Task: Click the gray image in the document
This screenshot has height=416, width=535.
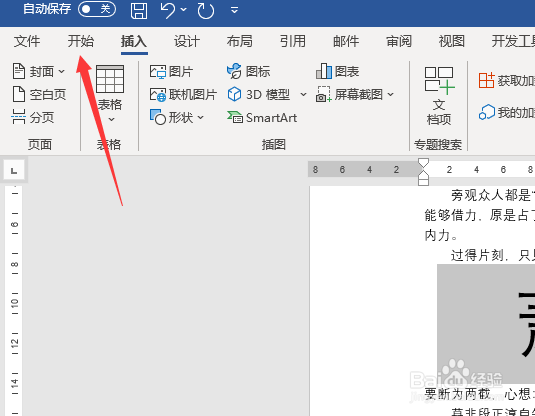Action: click(x=486, y=324)
